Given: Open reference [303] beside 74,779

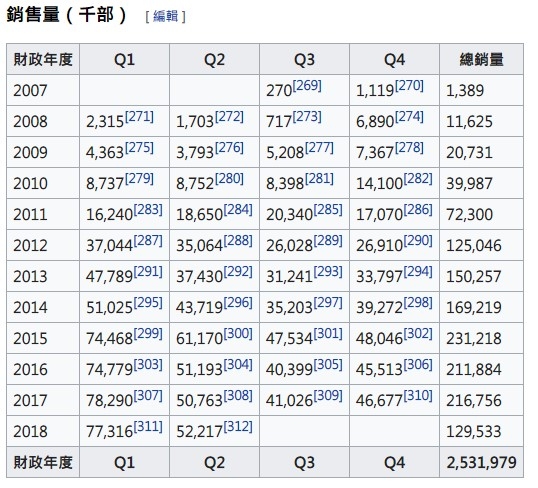Looking at the screenshot, I should click(x=148, y=364).
